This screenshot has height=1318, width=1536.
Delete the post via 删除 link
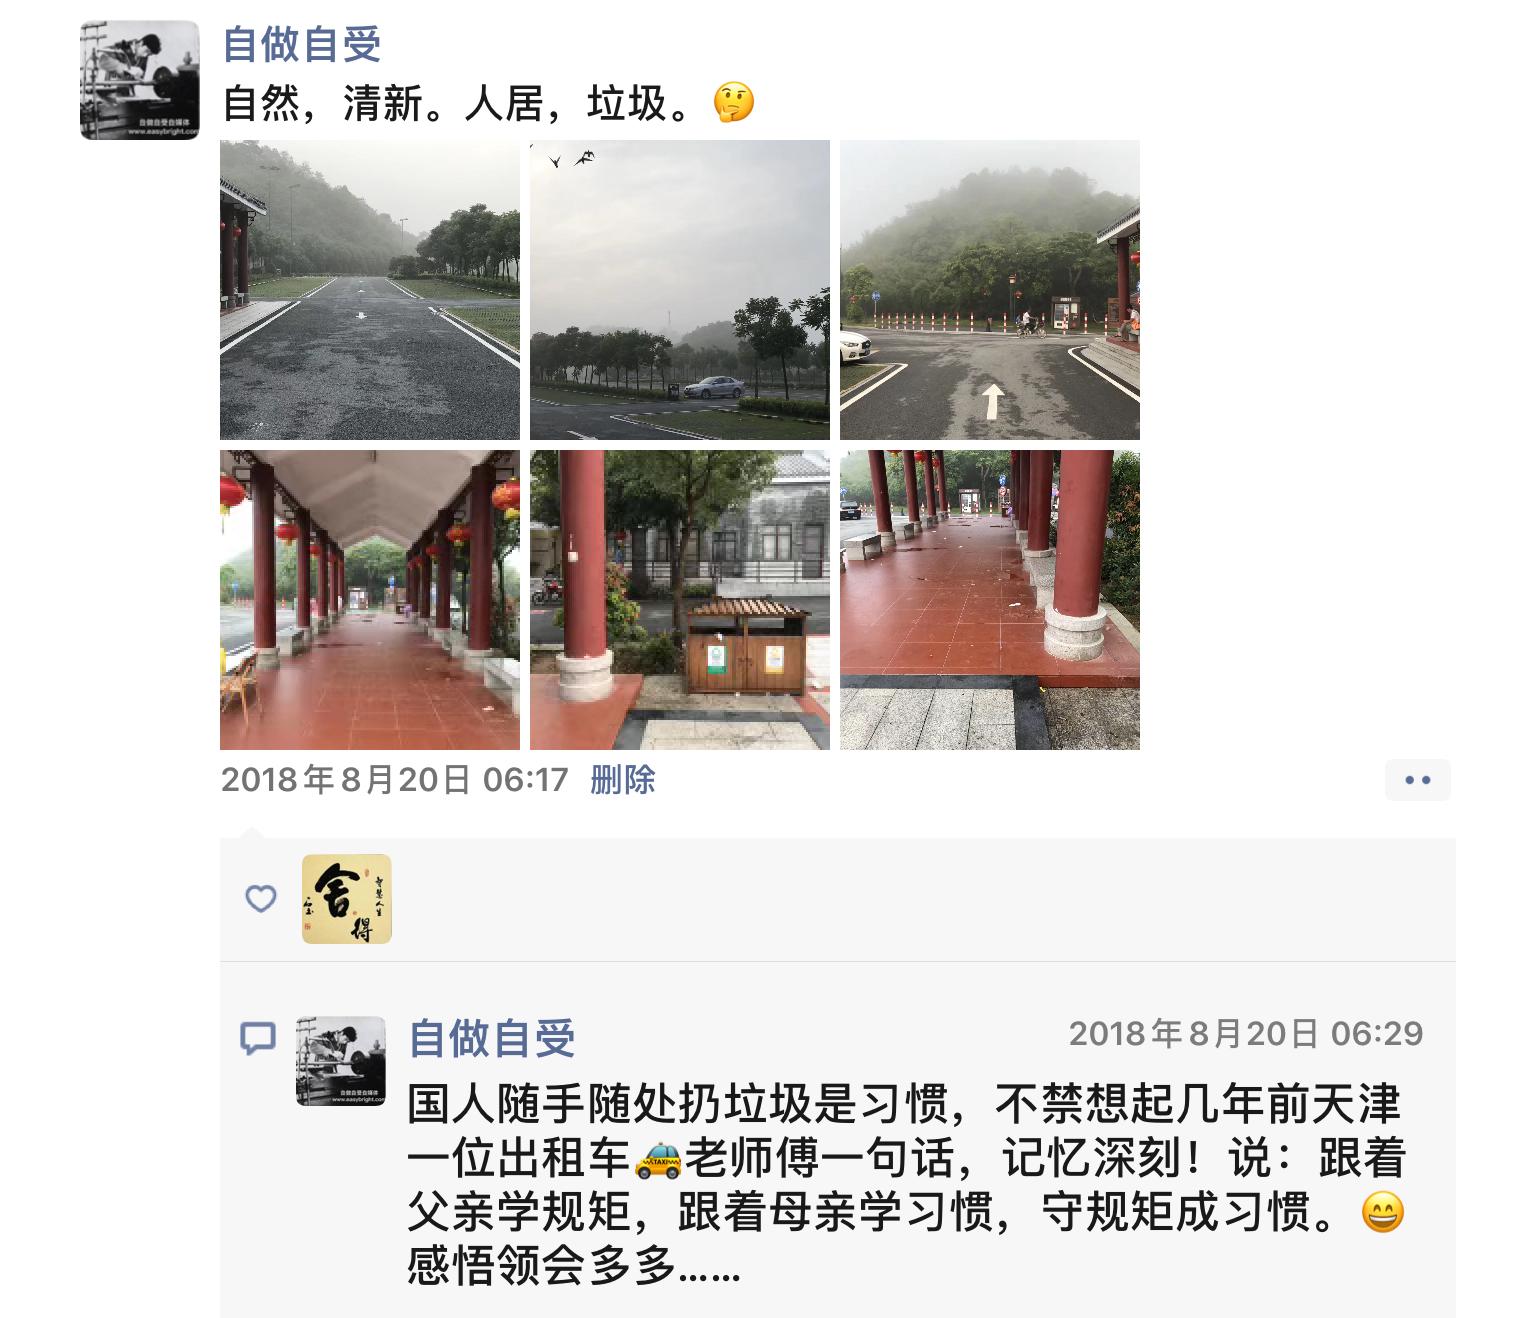pos(622,779)
